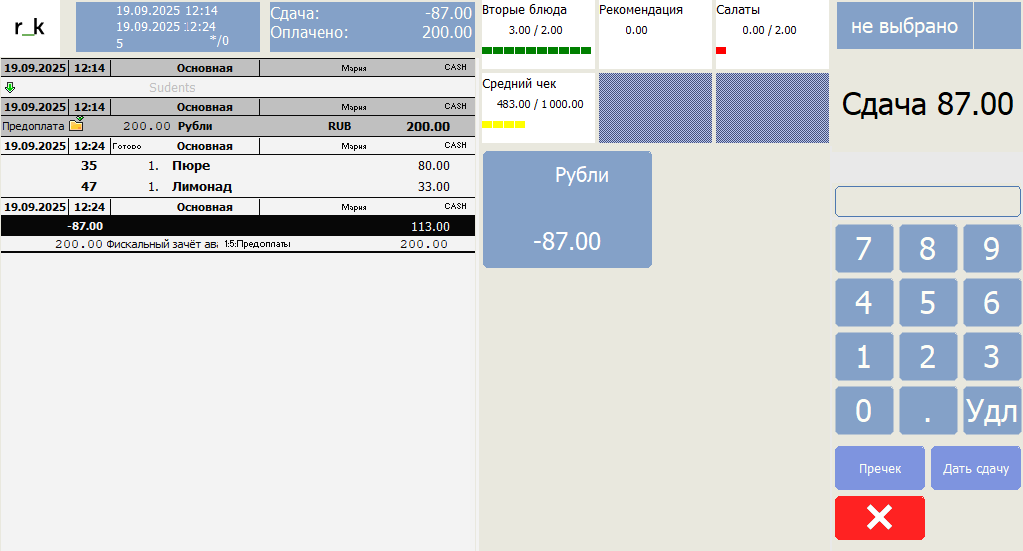Click the Средний чек indicator panel

coord(537,107)
